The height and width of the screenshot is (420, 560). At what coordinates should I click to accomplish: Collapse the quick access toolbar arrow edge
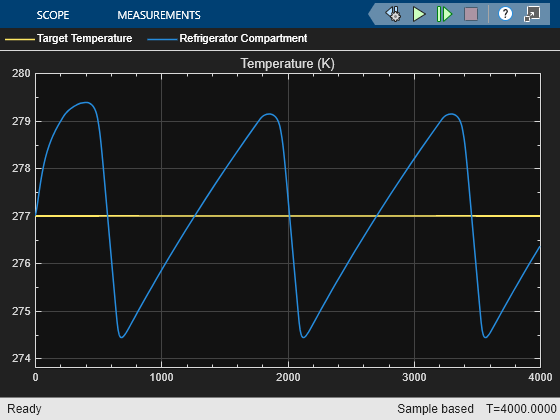(x=372, y=14)
